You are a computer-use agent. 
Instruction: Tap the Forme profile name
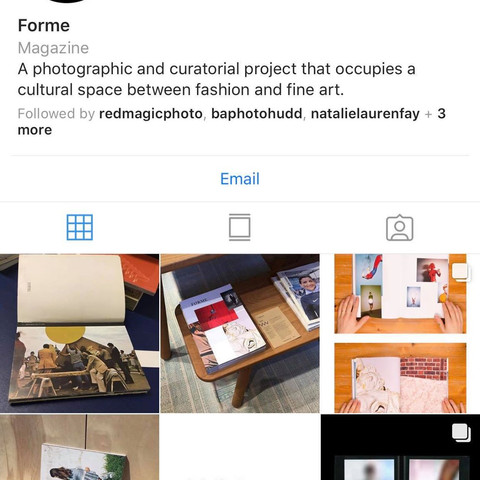point(44,26)
